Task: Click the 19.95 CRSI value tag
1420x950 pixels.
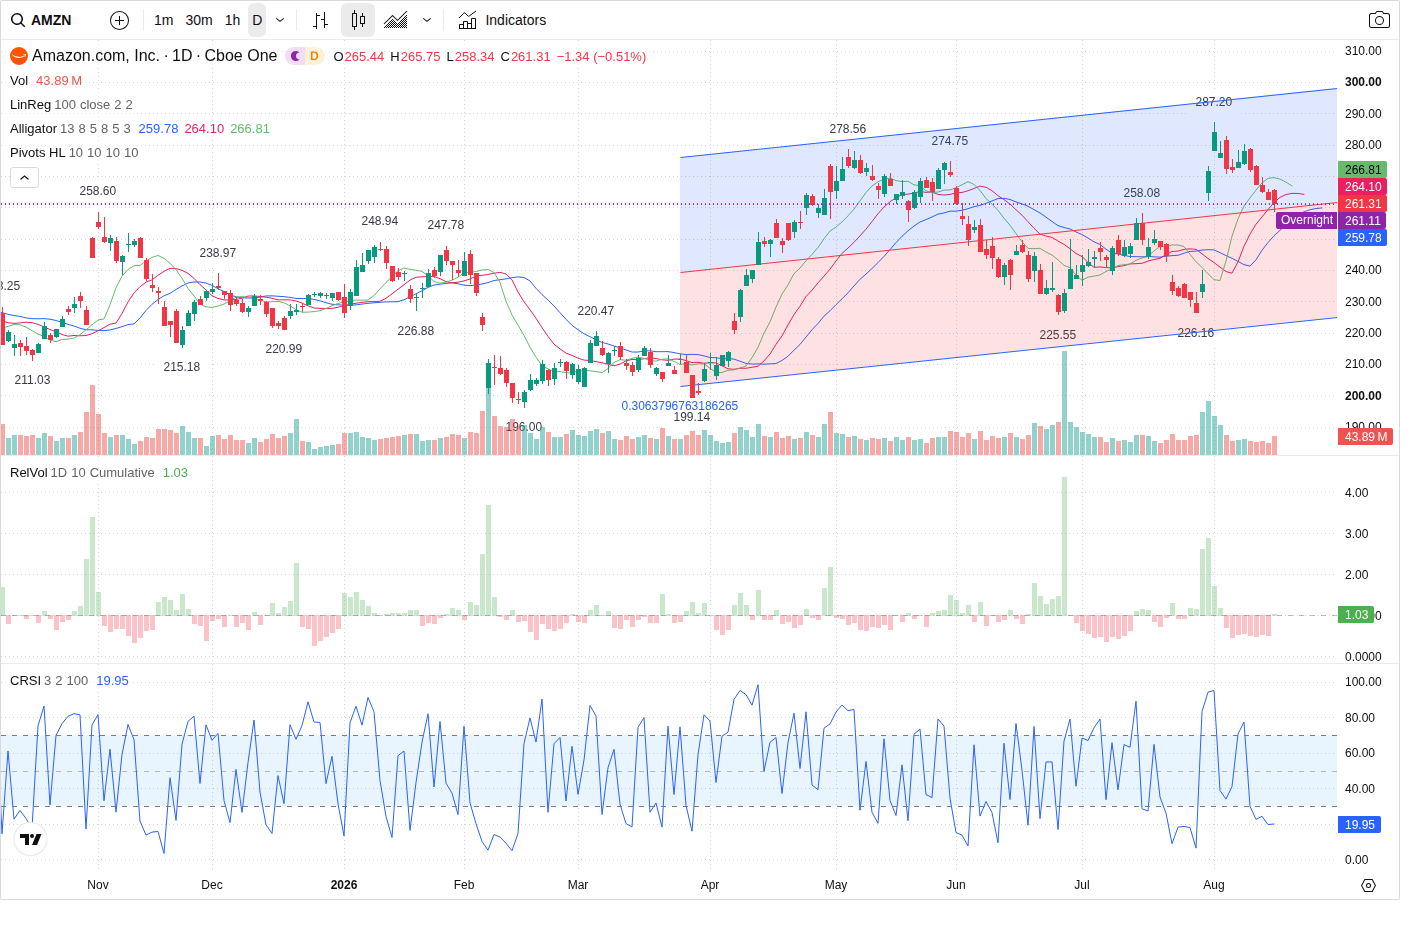Action: click(x=1359, y=825)
